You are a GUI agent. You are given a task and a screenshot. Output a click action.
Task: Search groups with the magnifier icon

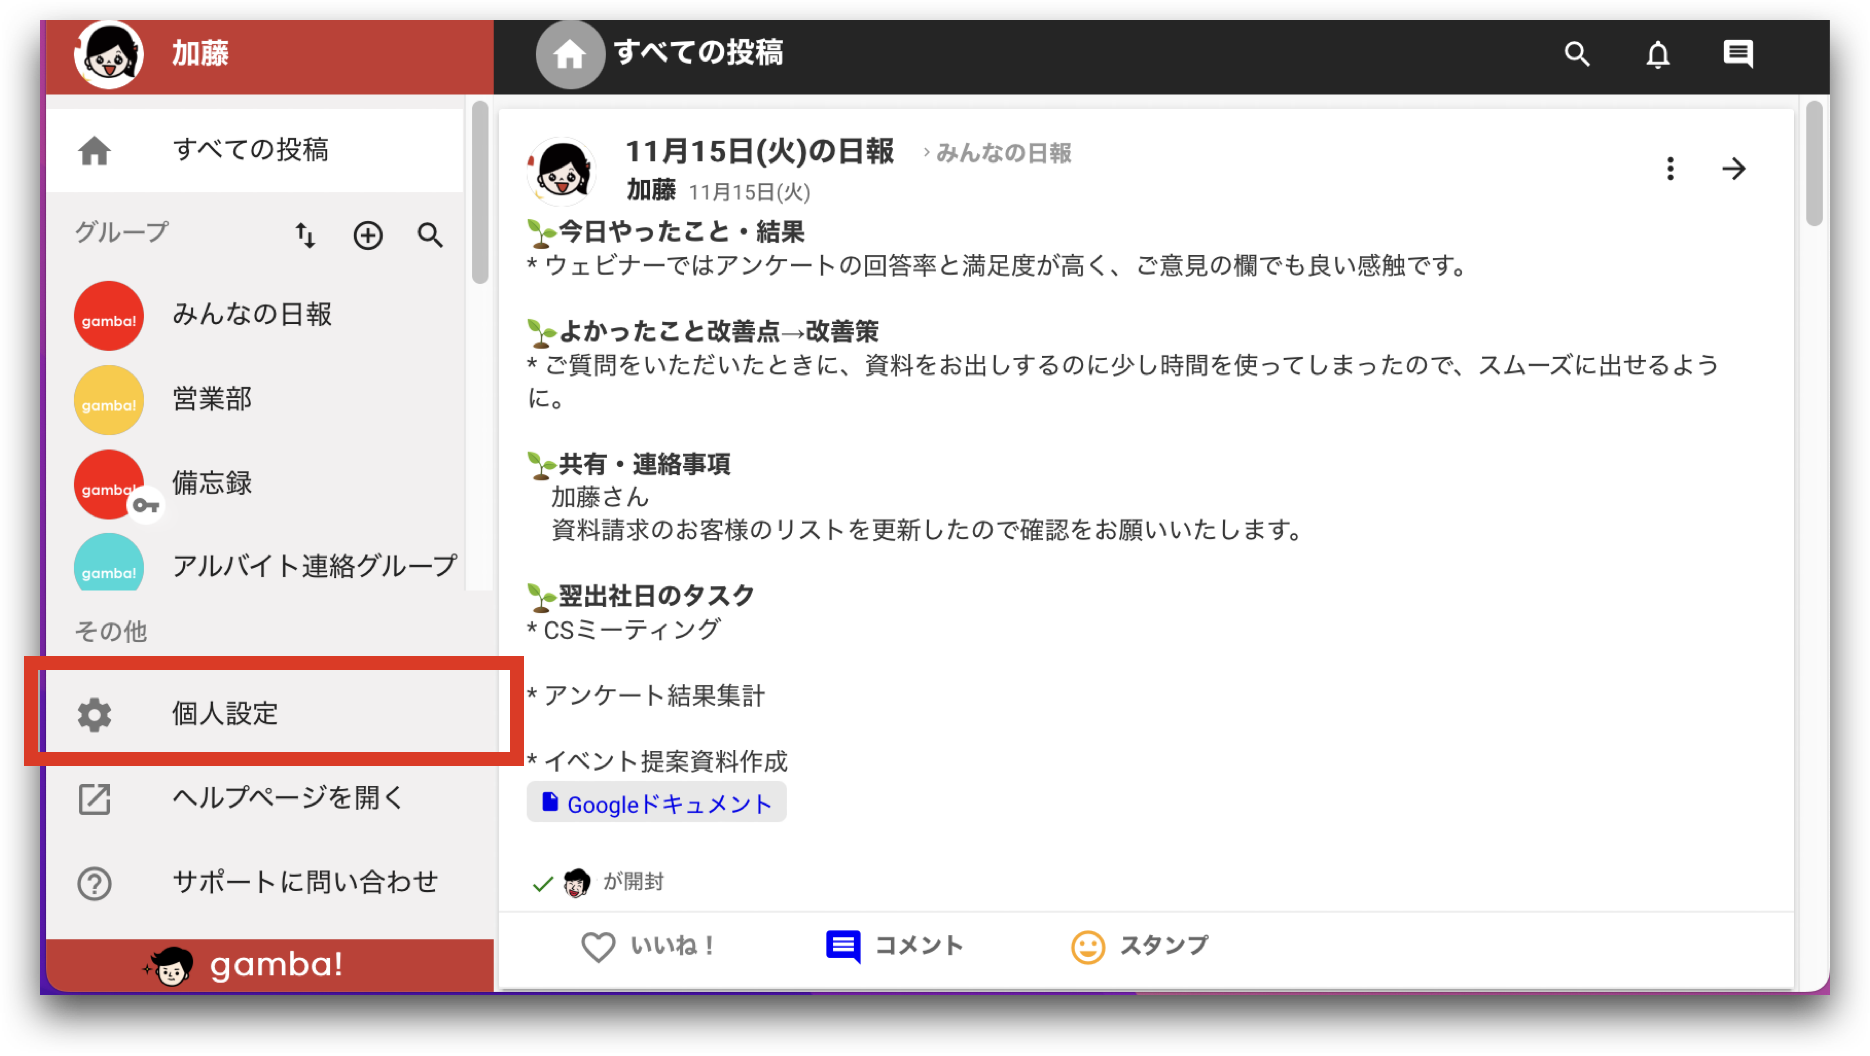(x=430, y=235)
